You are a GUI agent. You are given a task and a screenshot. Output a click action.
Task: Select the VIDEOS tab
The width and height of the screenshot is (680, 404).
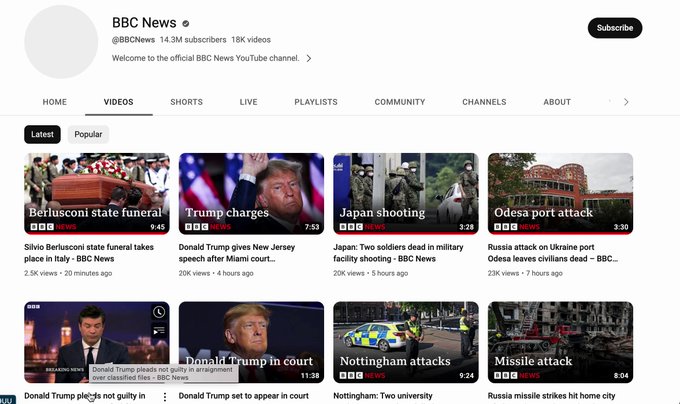click(118, 102)
